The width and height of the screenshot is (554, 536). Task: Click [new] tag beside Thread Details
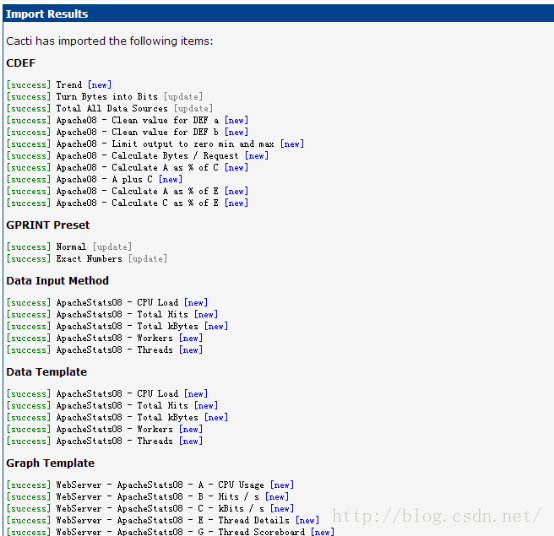[307, 520]
